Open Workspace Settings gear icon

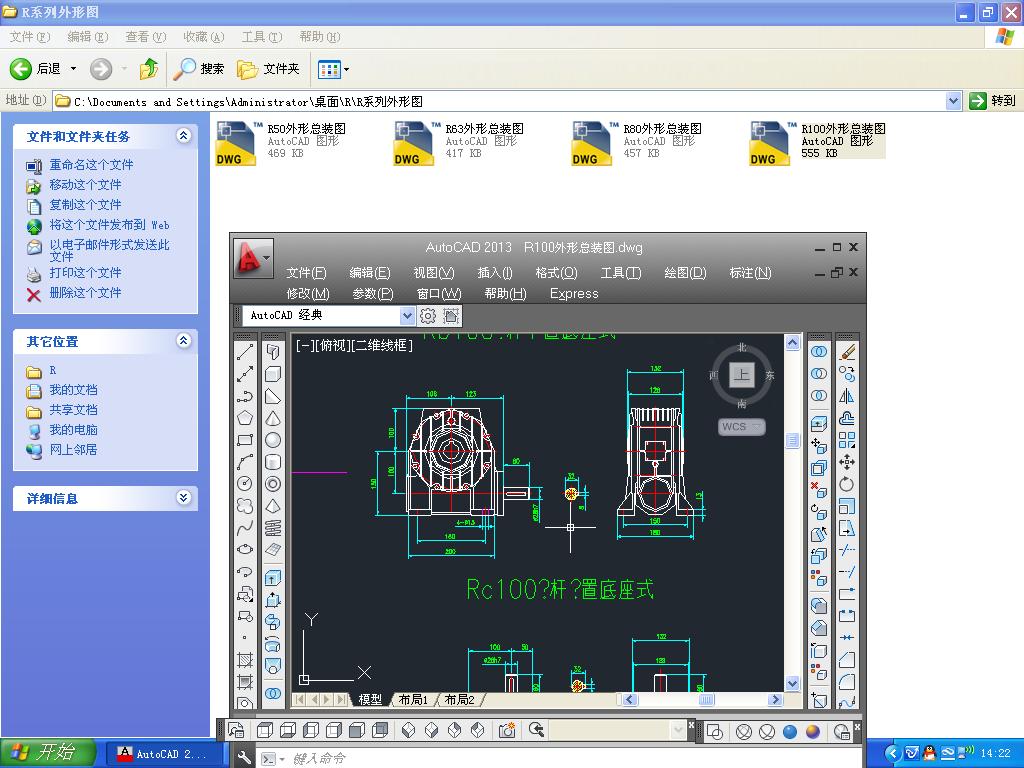(x=428, y=316)
